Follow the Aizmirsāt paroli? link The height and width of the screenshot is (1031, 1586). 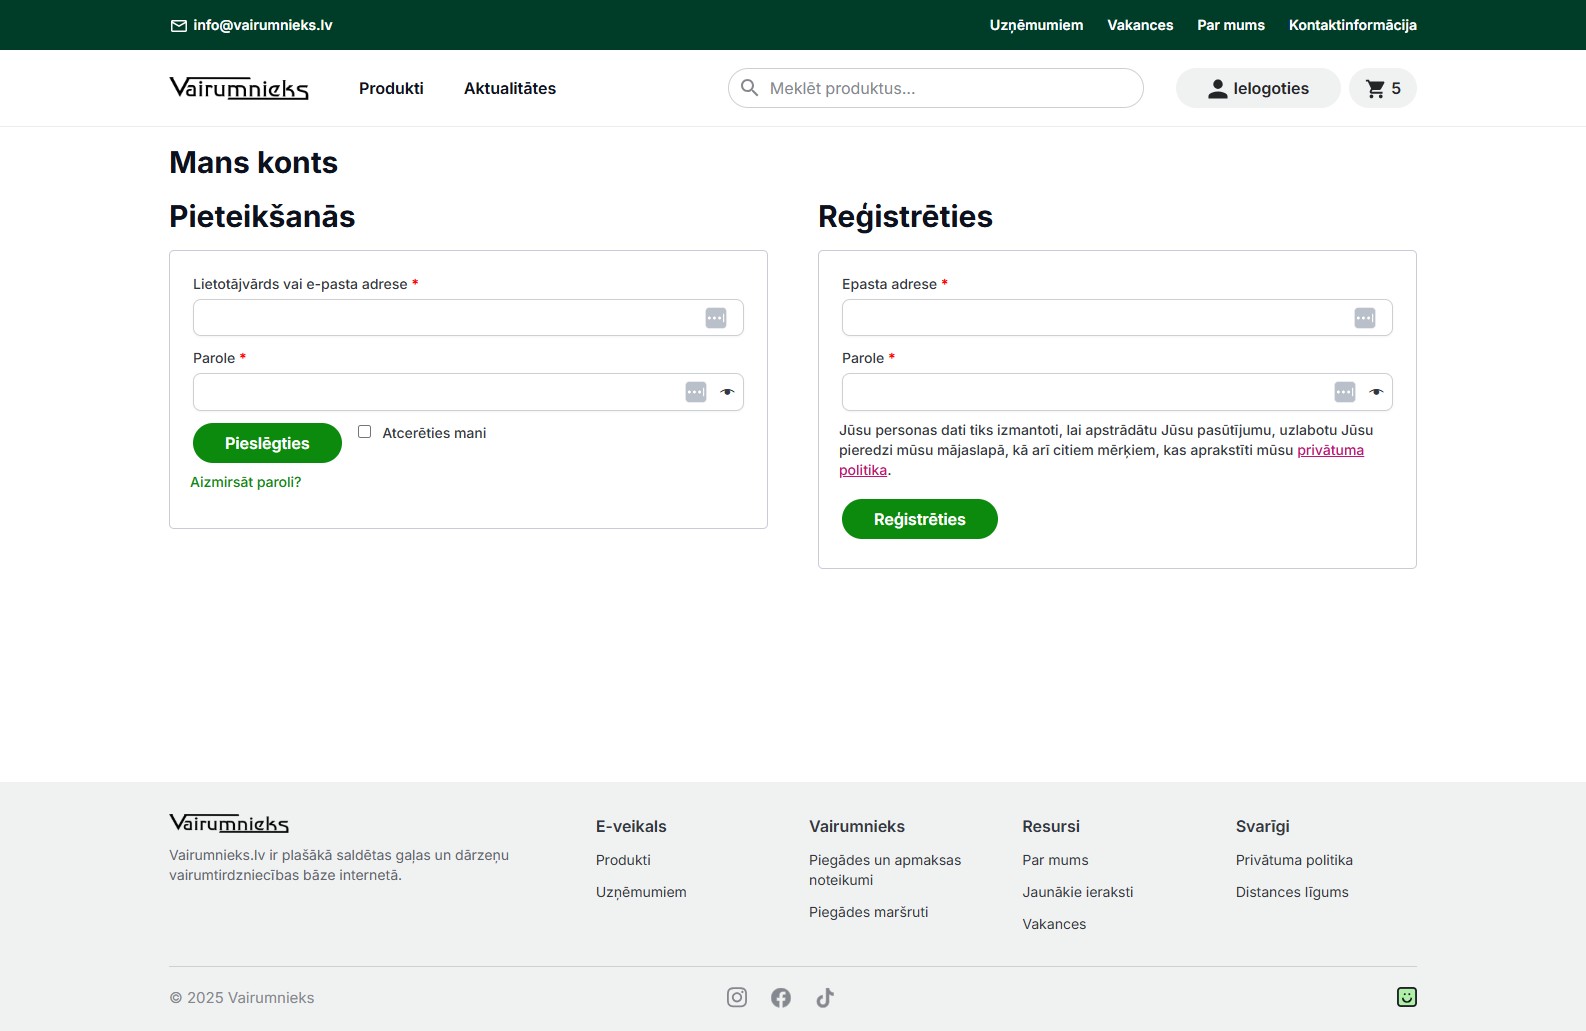coord(246,482)
